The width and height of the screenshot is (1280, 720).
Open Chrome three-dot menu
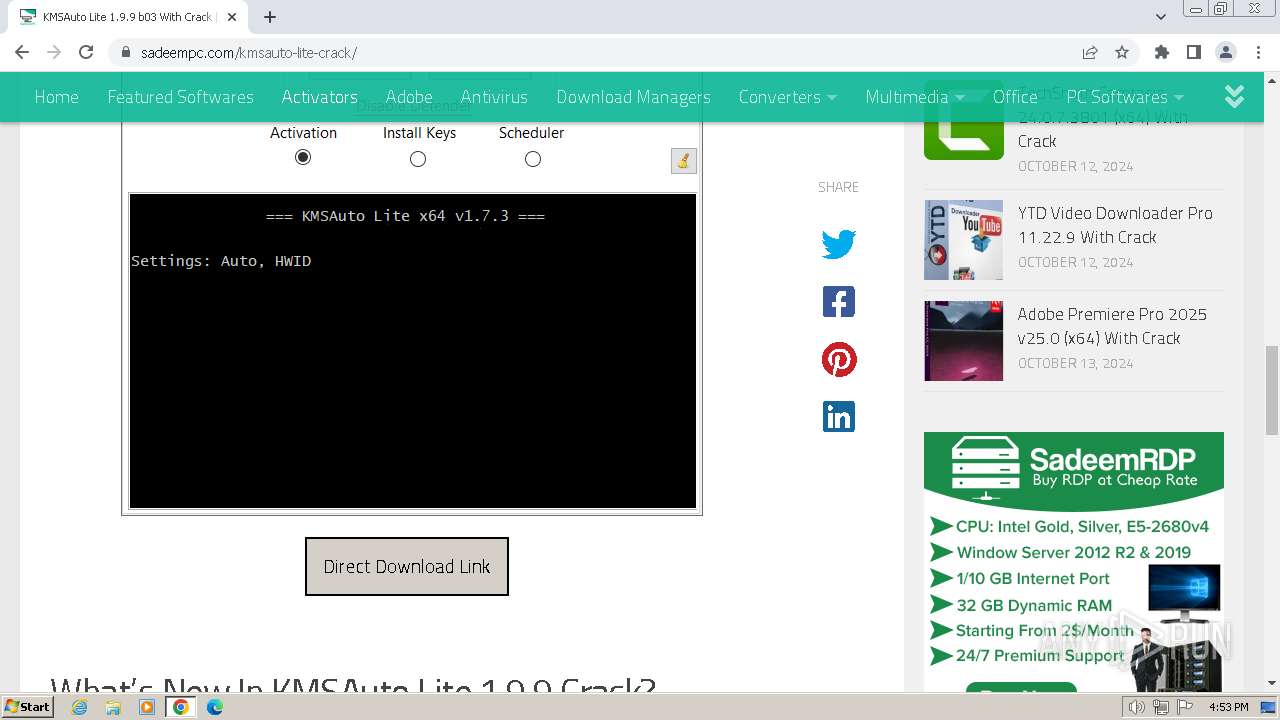[1257, 52]
